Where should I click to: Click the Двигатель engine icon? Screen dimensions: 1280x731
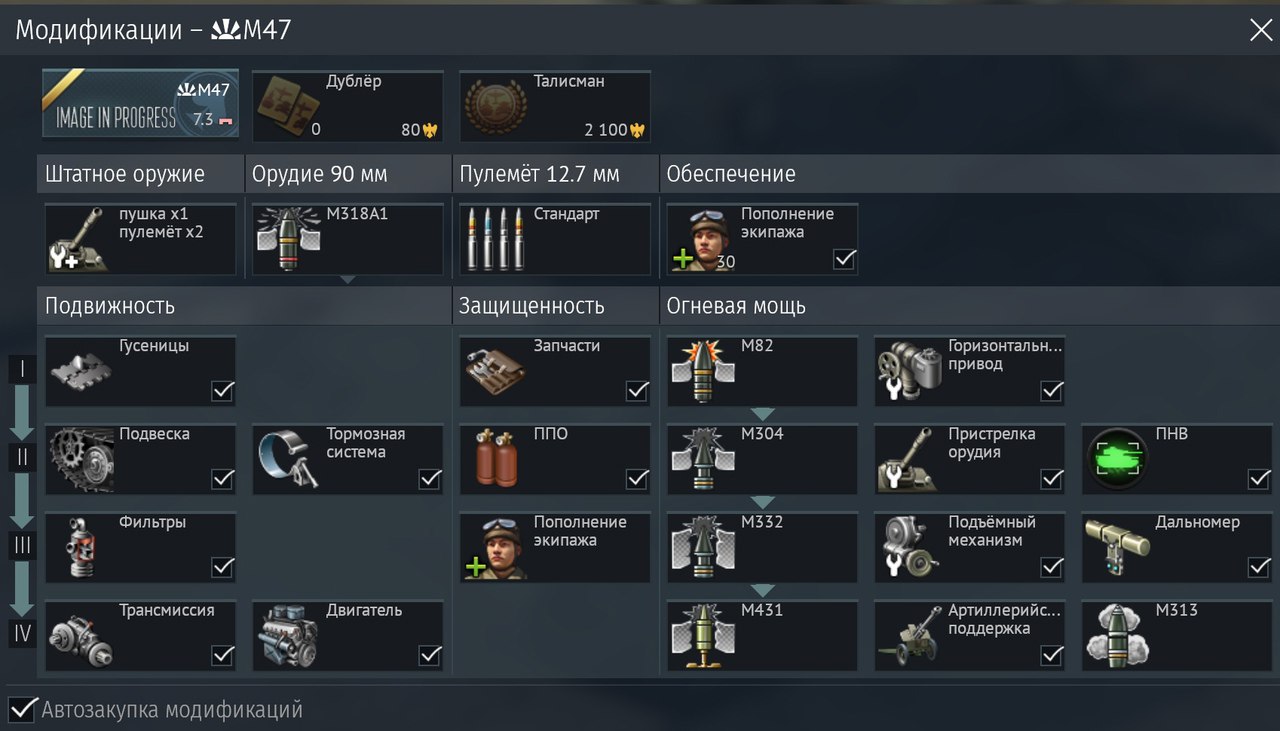[290, 636]
